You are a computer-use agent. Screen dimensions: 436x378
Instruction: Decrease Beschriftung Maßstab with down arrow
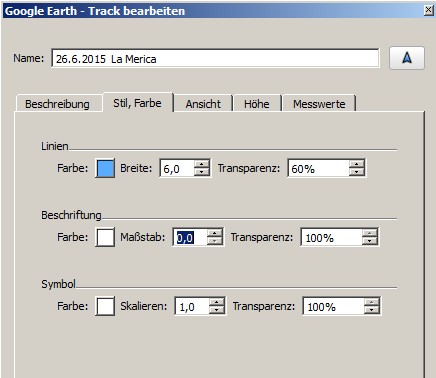215,241
